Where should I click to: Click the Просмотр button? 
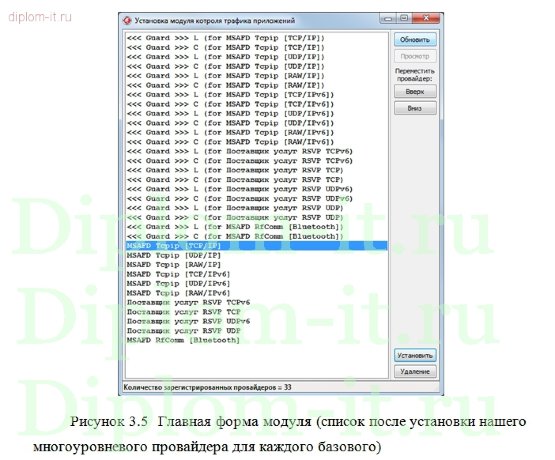[415, 56]
